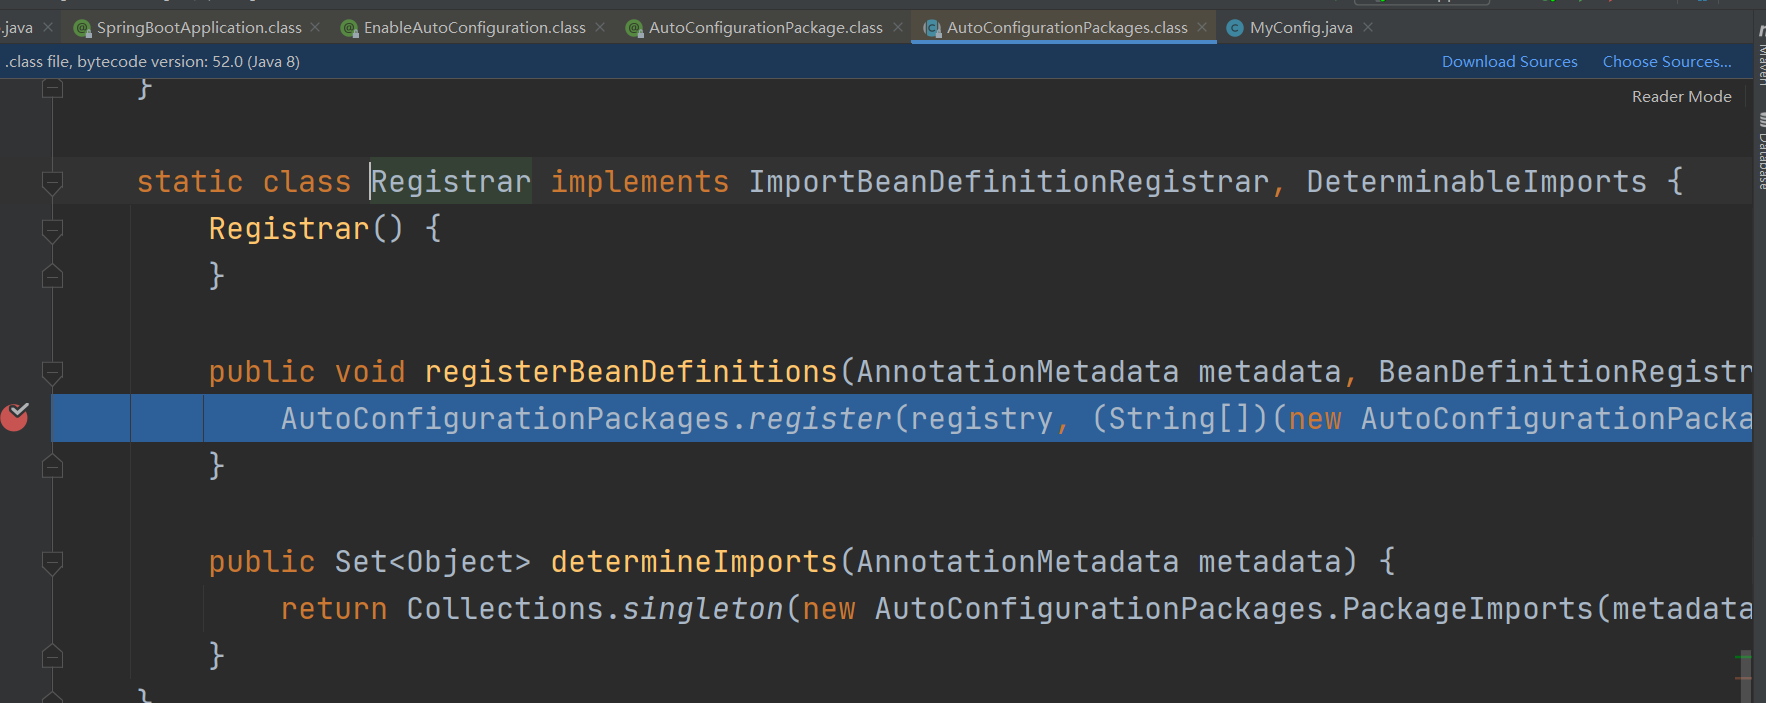Collapse the Registrar() constructor fold marker
This screenshot has height=703, width=1766.
click(53, 230)
